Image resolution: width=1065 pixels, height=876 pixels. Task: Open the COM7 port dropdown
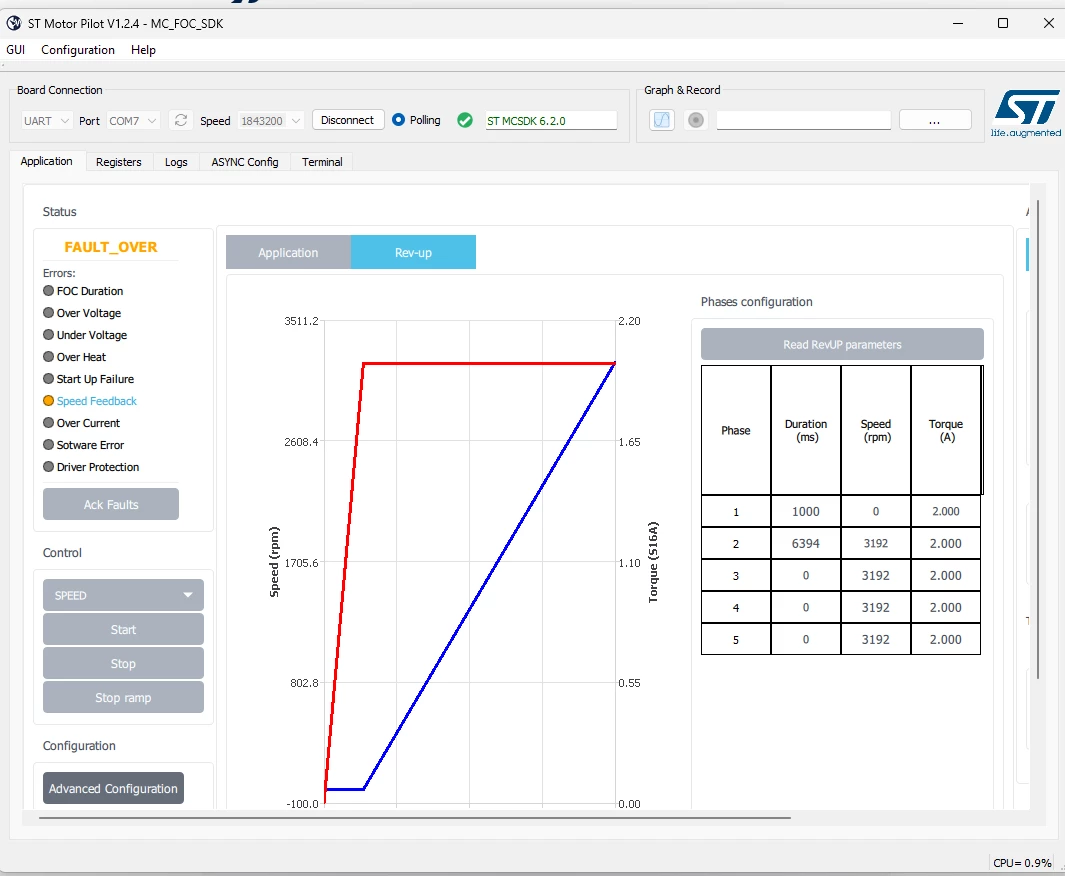(132, 121)
